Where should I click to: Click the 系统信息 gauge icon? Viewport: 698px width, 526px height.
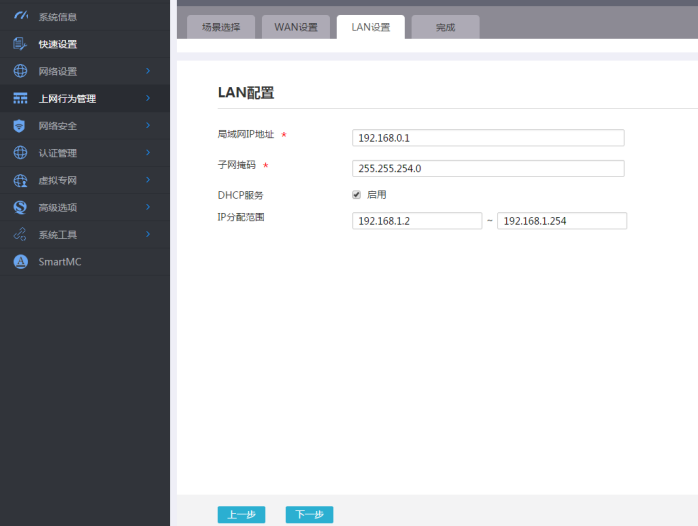click(20, 16)
